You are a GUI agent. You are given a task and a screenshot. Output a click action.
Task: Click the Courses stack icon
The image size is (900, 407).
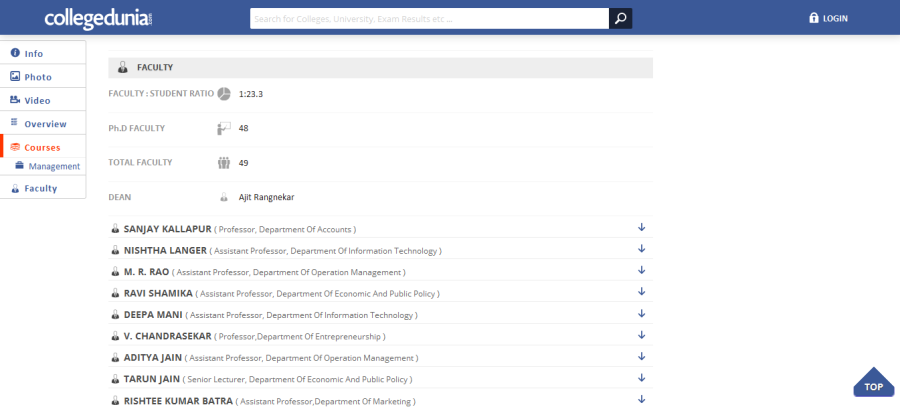click(15, 147)
